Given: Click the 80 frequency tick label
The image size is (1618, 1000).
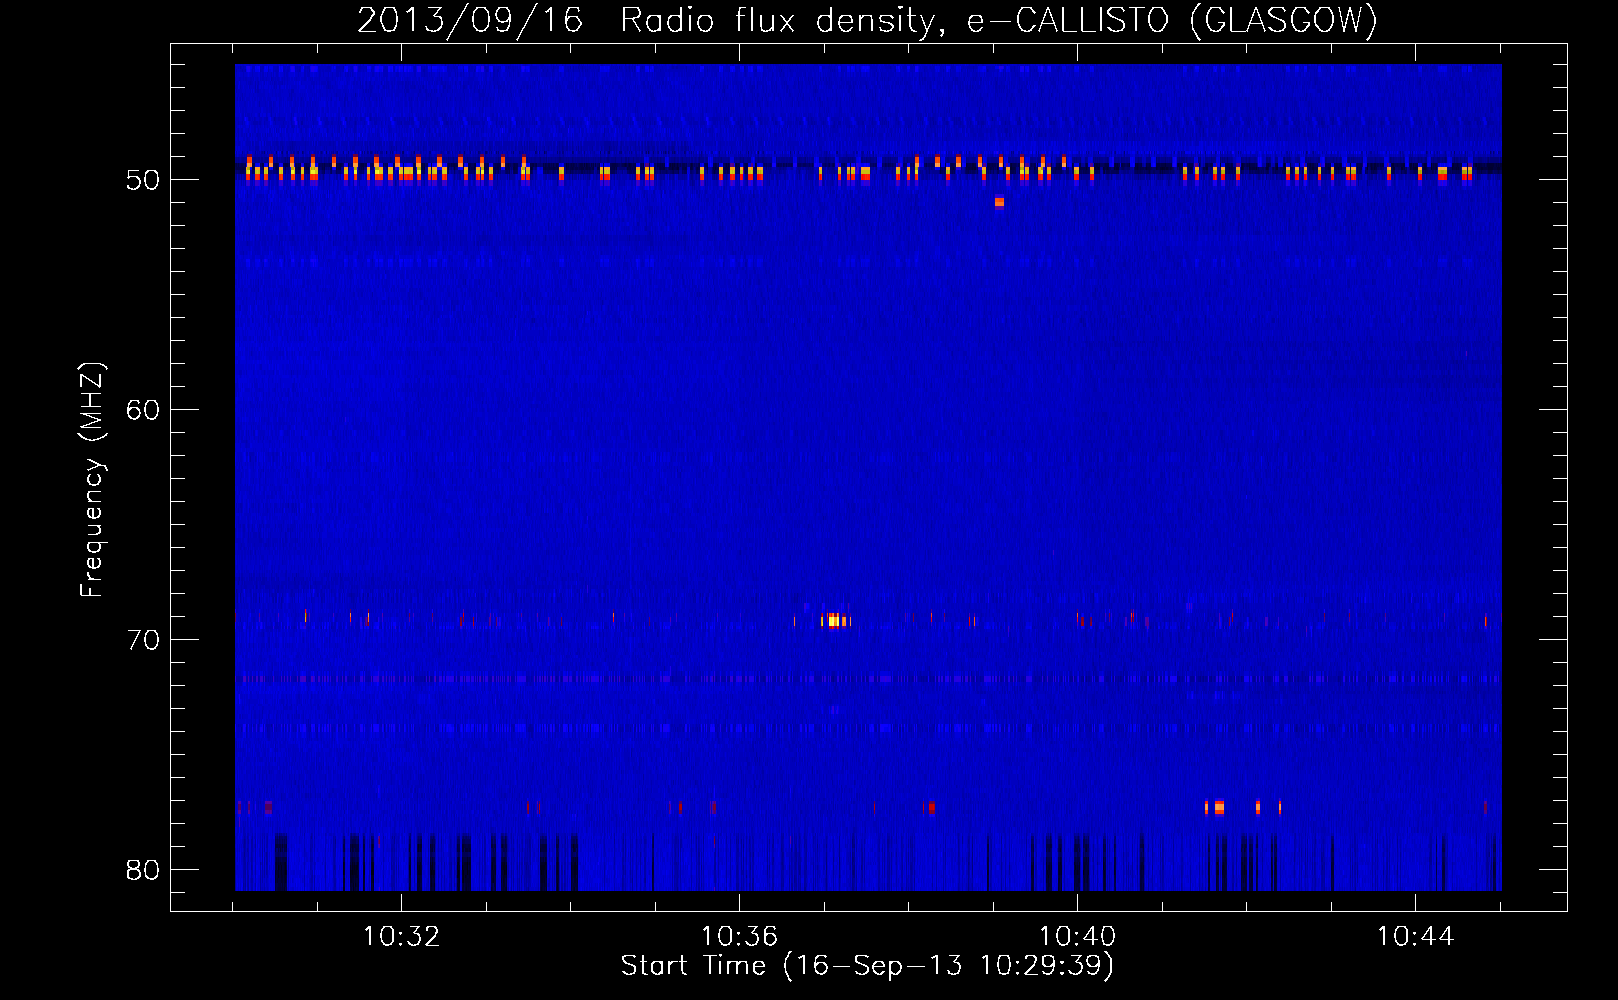Looking at the screenshot, I should (143, 870).
